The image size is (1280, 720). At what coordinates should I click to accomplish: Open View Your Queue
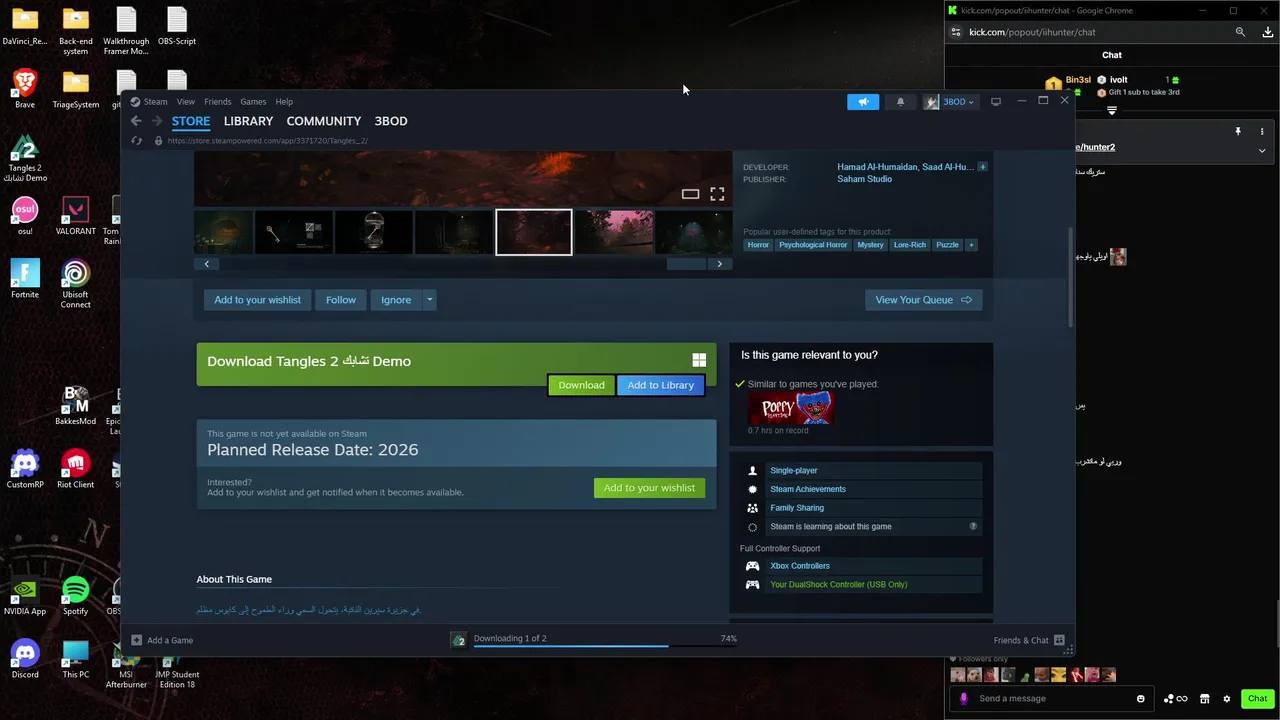tap(923, 300)
